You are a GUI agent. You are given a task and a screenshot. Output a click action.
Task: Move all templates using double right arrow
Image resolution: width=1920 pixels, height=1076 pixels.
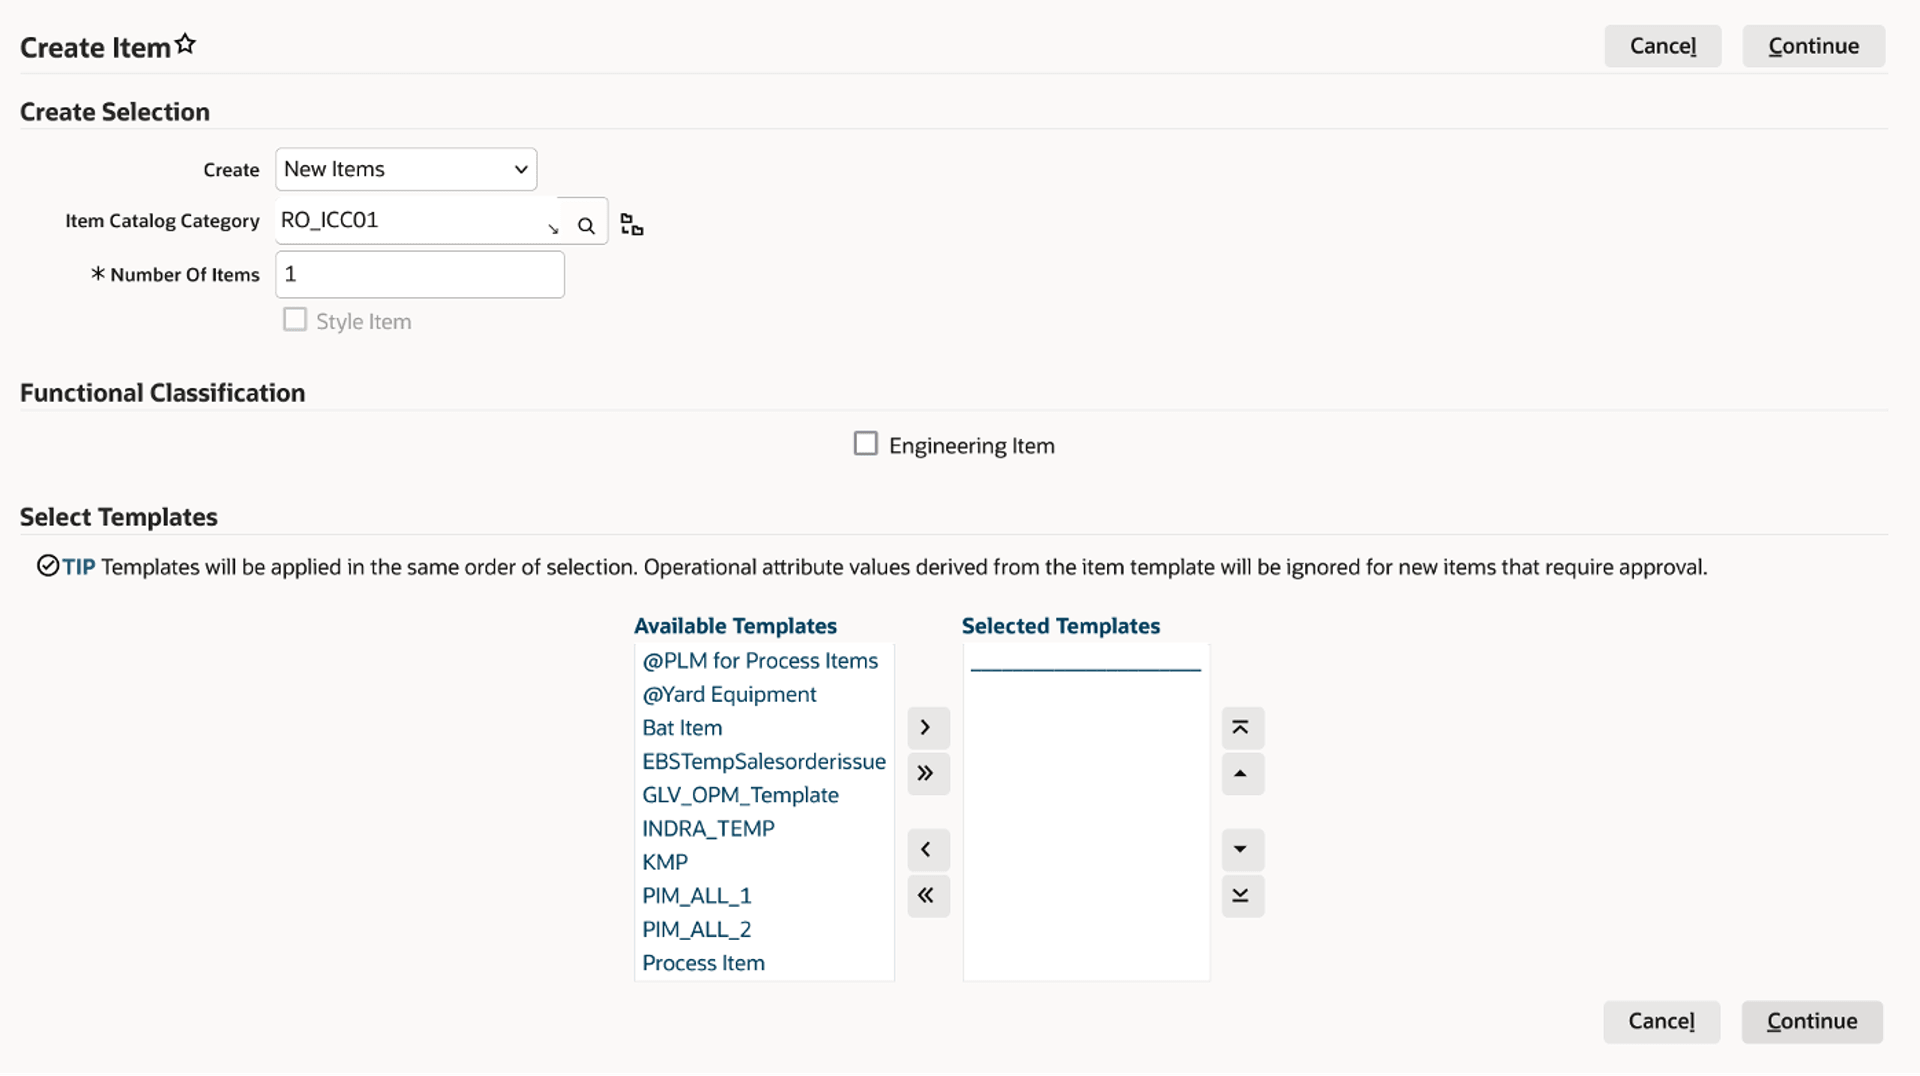coord(926,774)
